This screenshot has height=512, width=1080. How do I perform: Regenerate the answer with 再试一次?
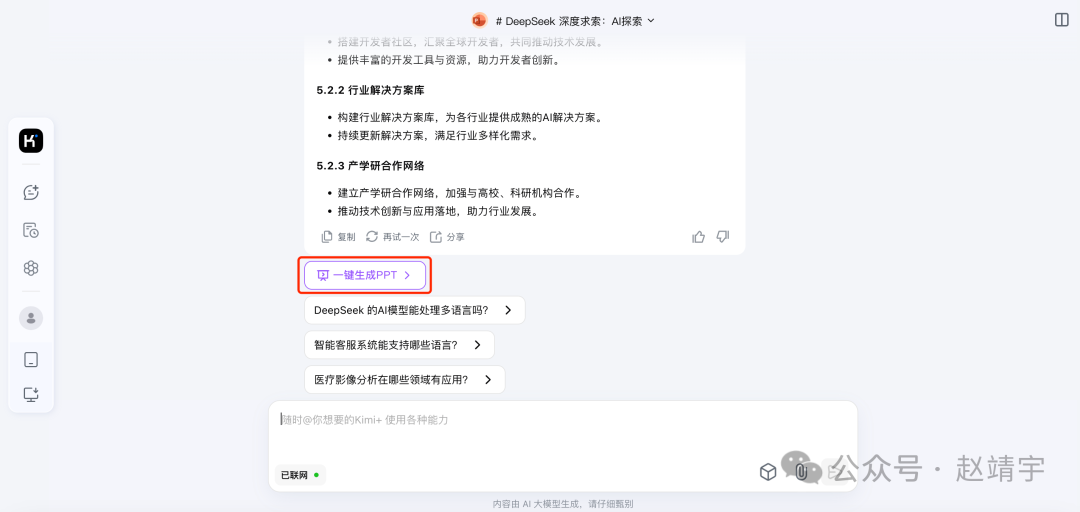[x=393, y=237]
